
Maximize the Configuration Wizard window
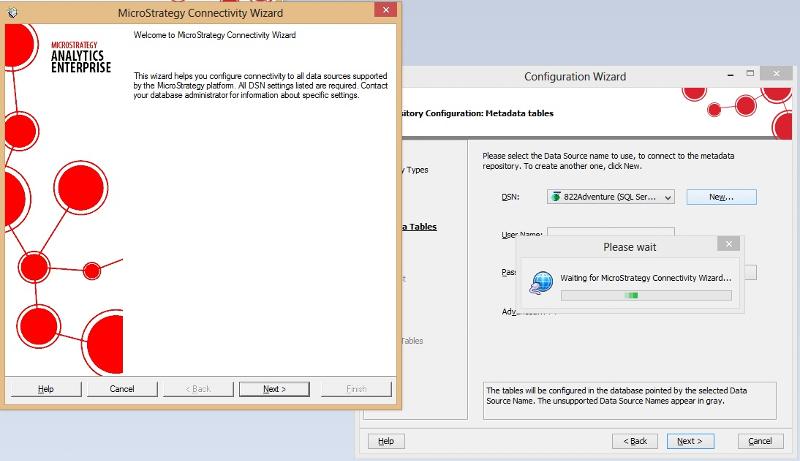coord(750,74)
